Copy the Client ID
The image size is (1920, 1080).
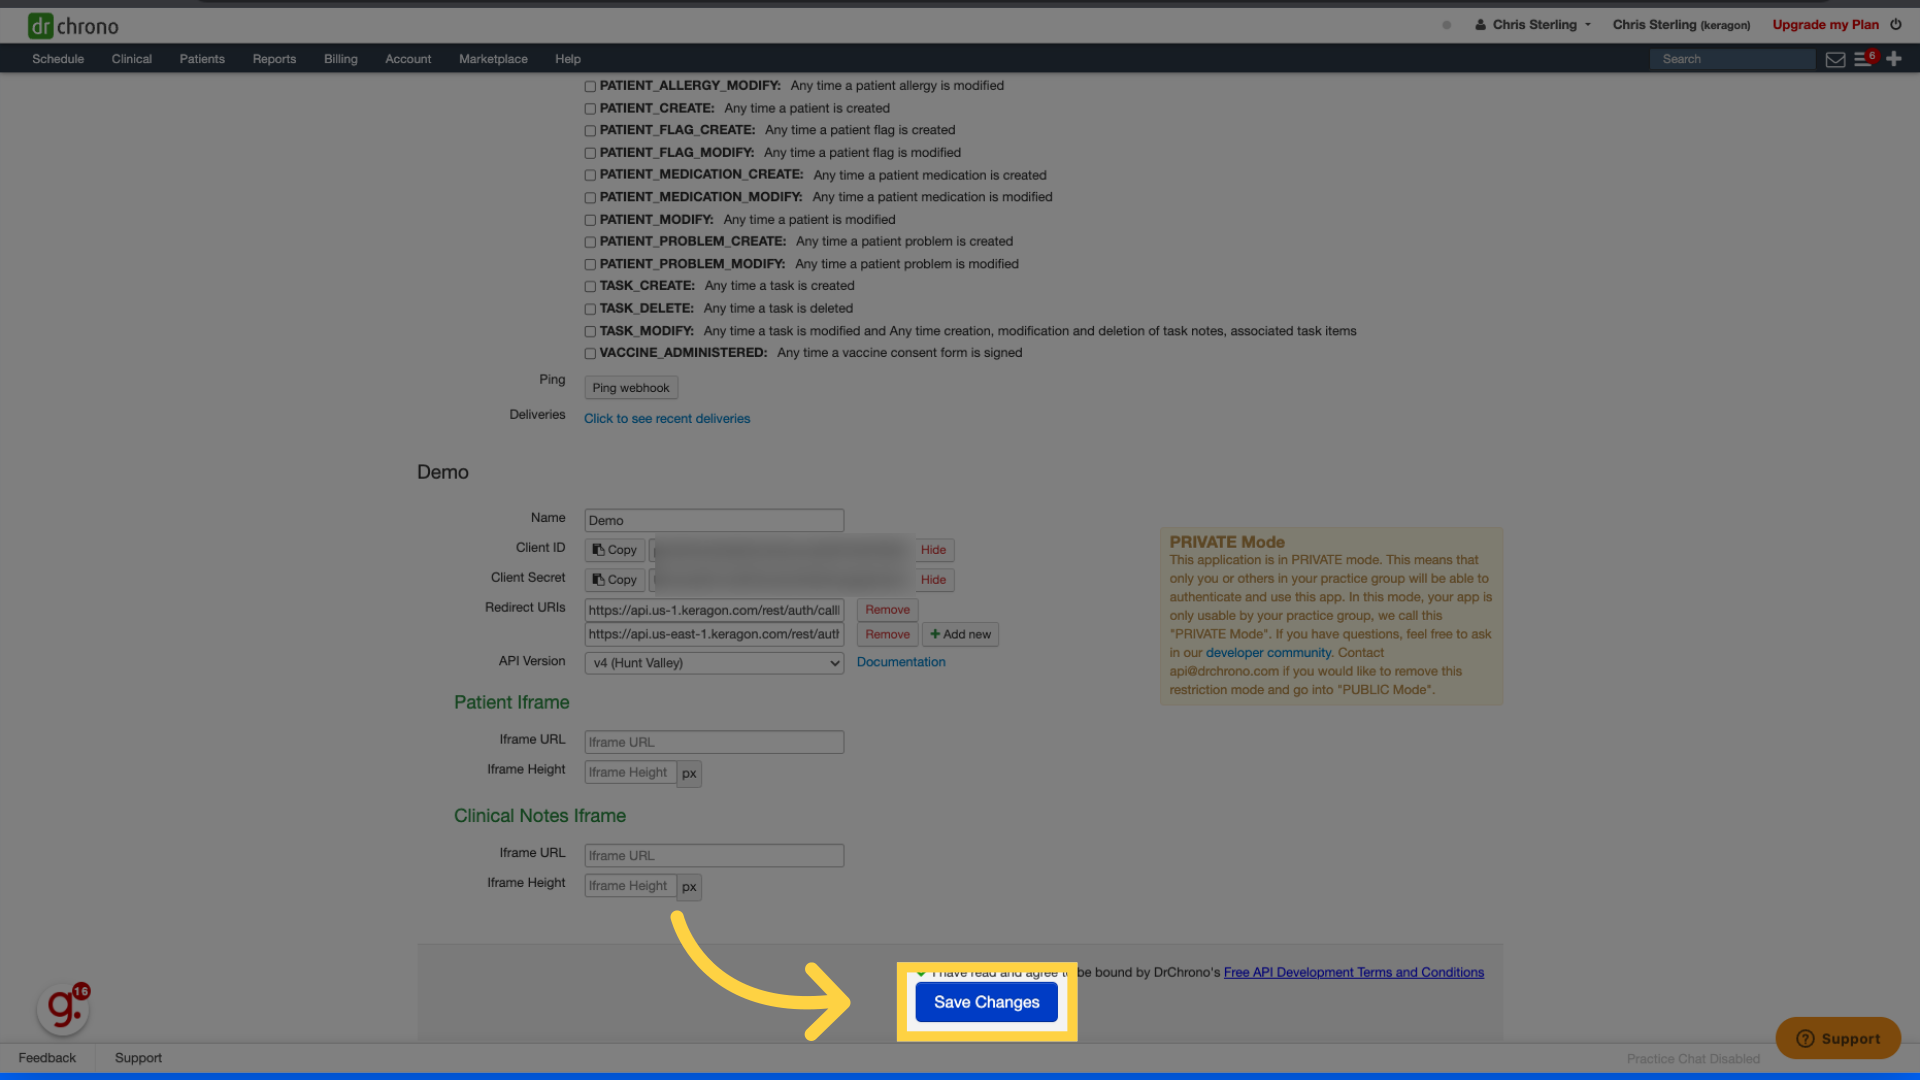click(614, 550)
